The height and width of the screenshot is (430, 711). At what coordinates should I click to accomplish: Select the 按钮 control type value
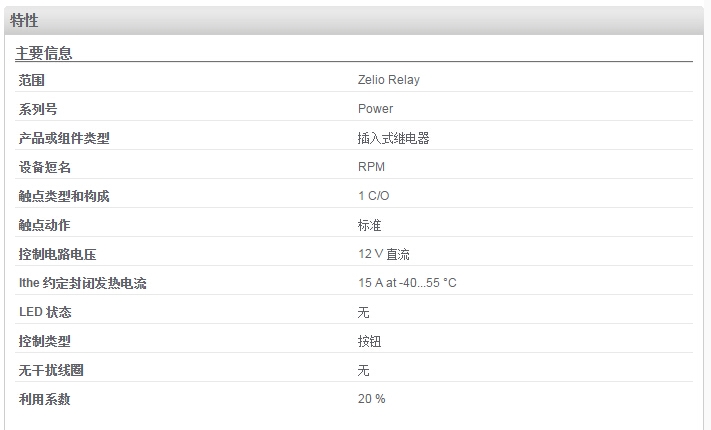point(369,342)
